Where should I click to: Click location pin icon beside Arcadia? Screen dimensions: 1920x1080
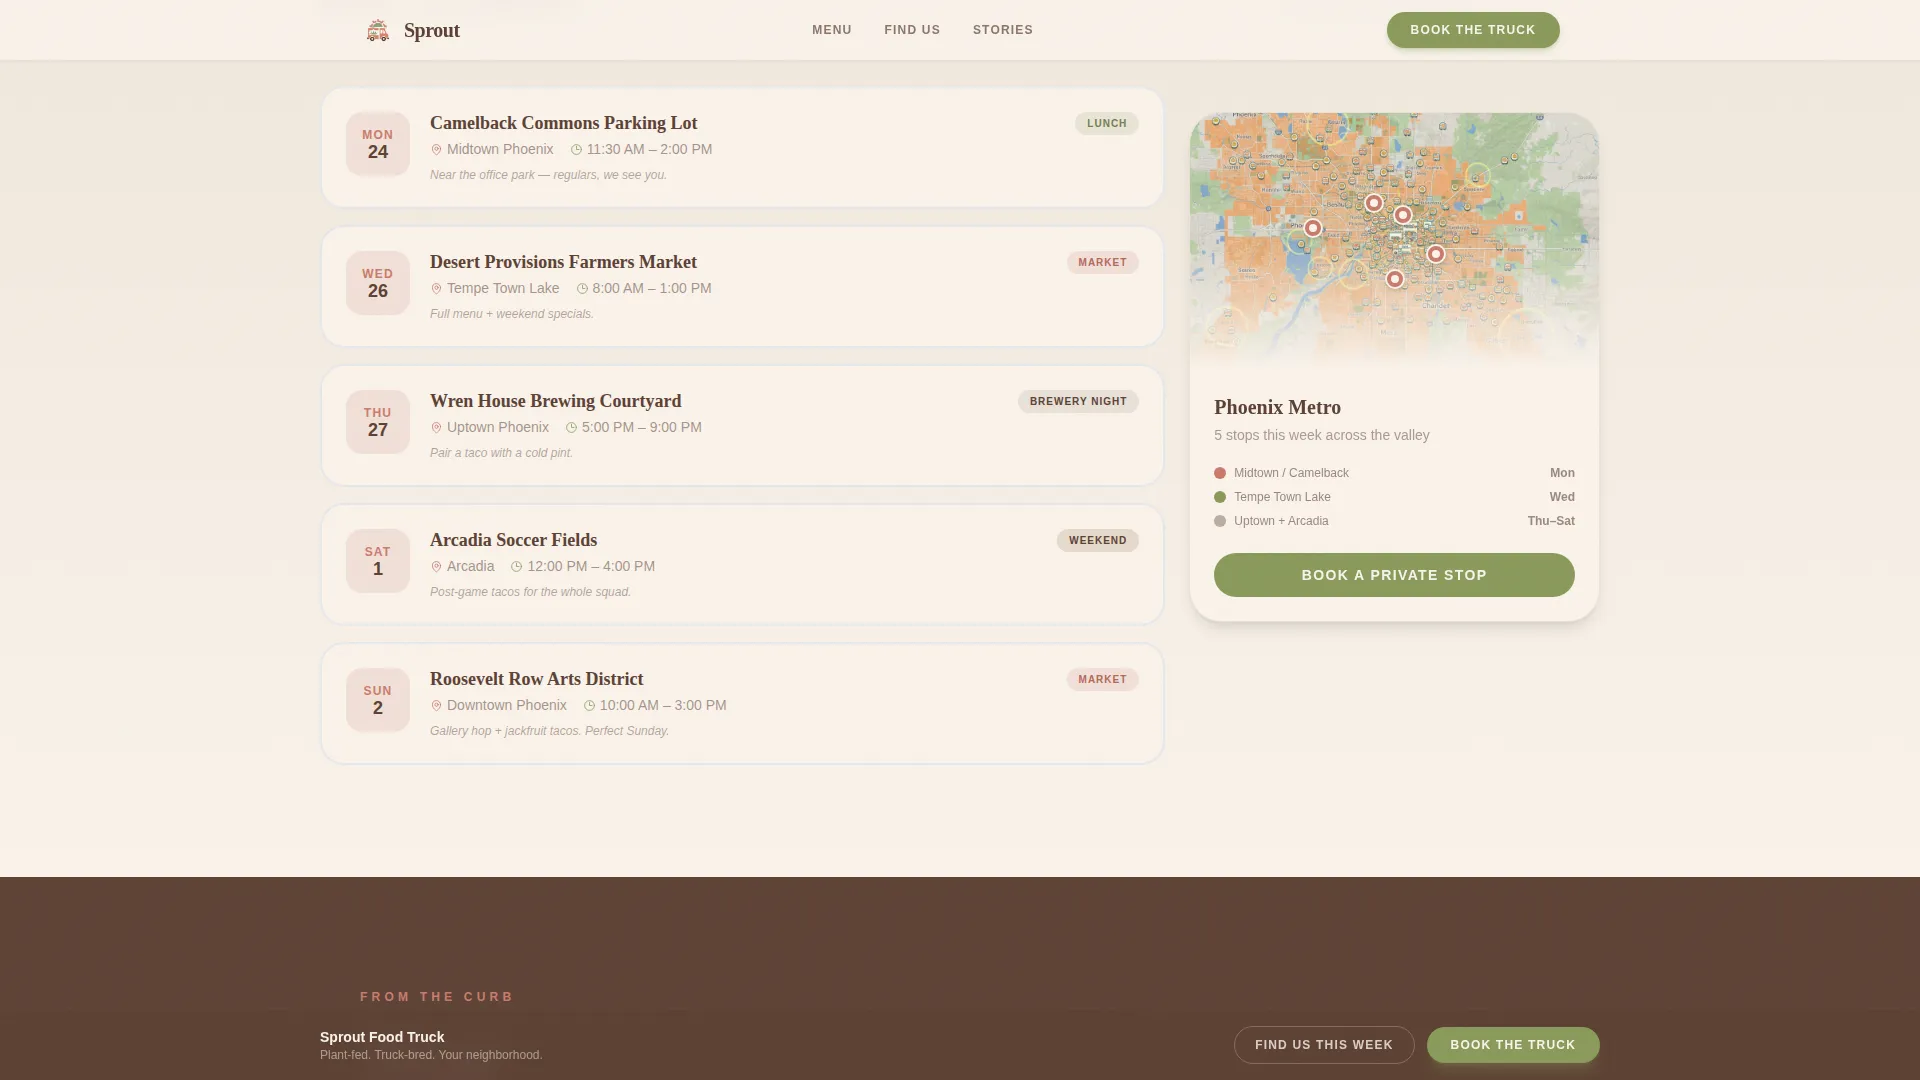(x=436, y=567)
